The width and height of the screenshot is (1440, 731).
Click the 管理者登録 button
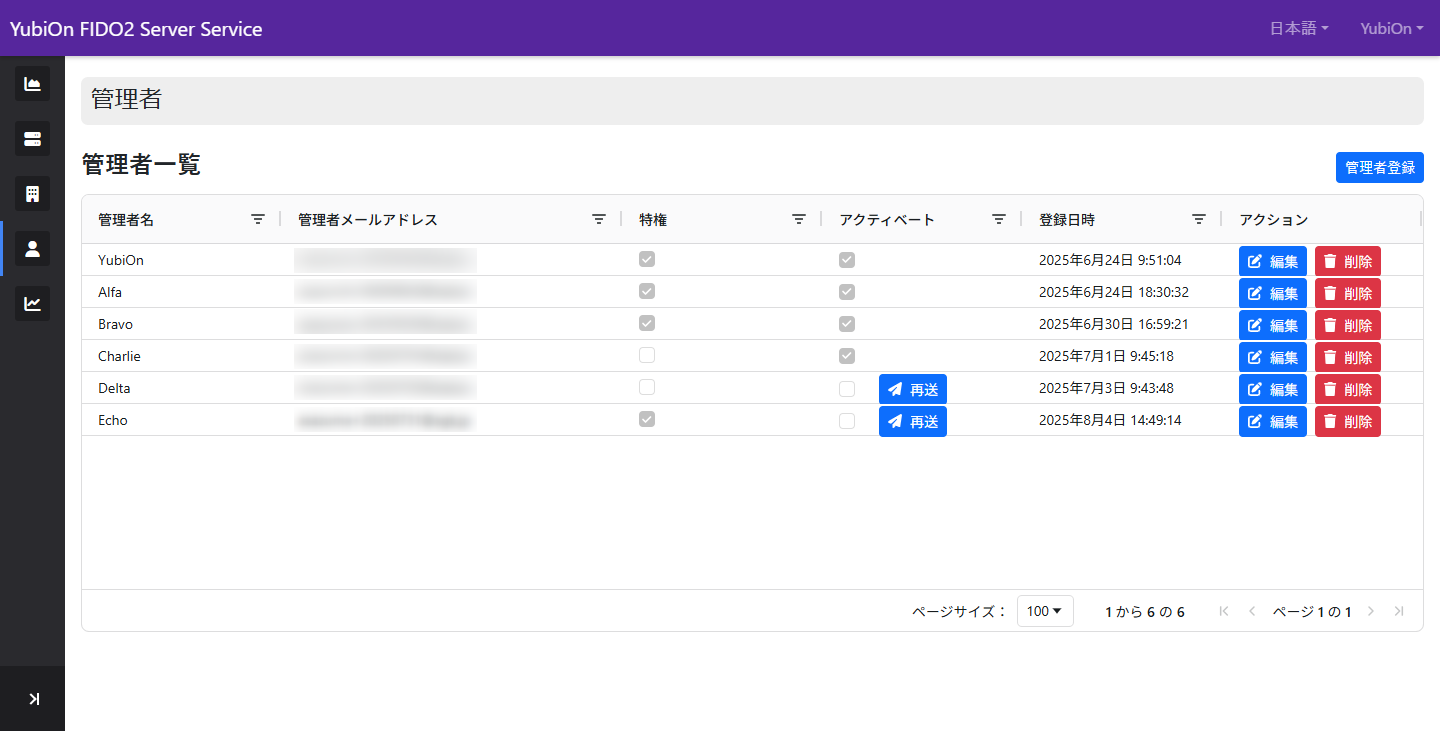[1380, 168]
